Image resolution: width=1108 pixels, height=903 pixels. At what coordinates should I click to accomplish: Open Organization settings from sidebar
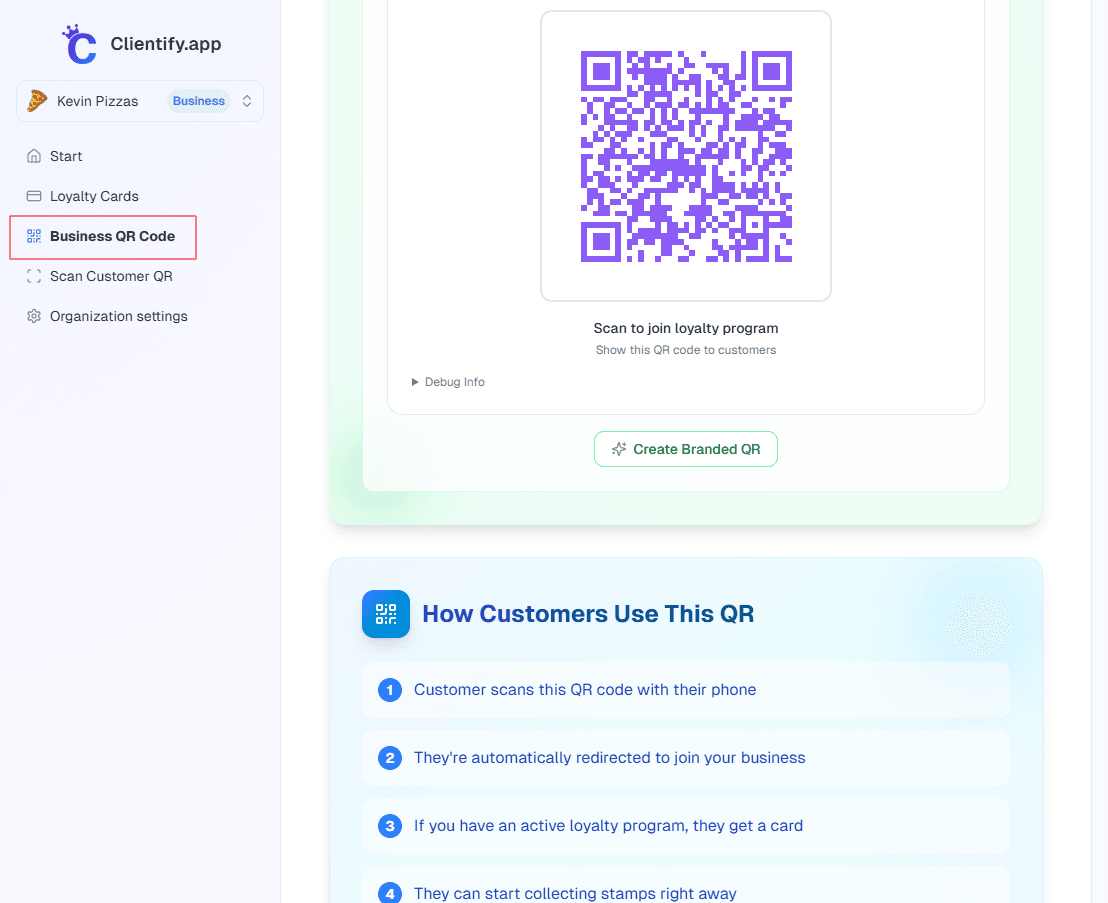click(118, 316)
